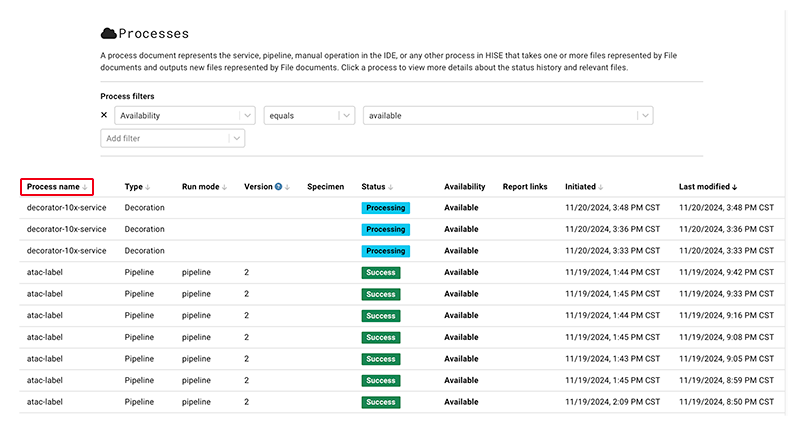The width and height of the screenshot is (800, 422).
Task: Expand the available value dropdown
Action: [x=644, y=116]
